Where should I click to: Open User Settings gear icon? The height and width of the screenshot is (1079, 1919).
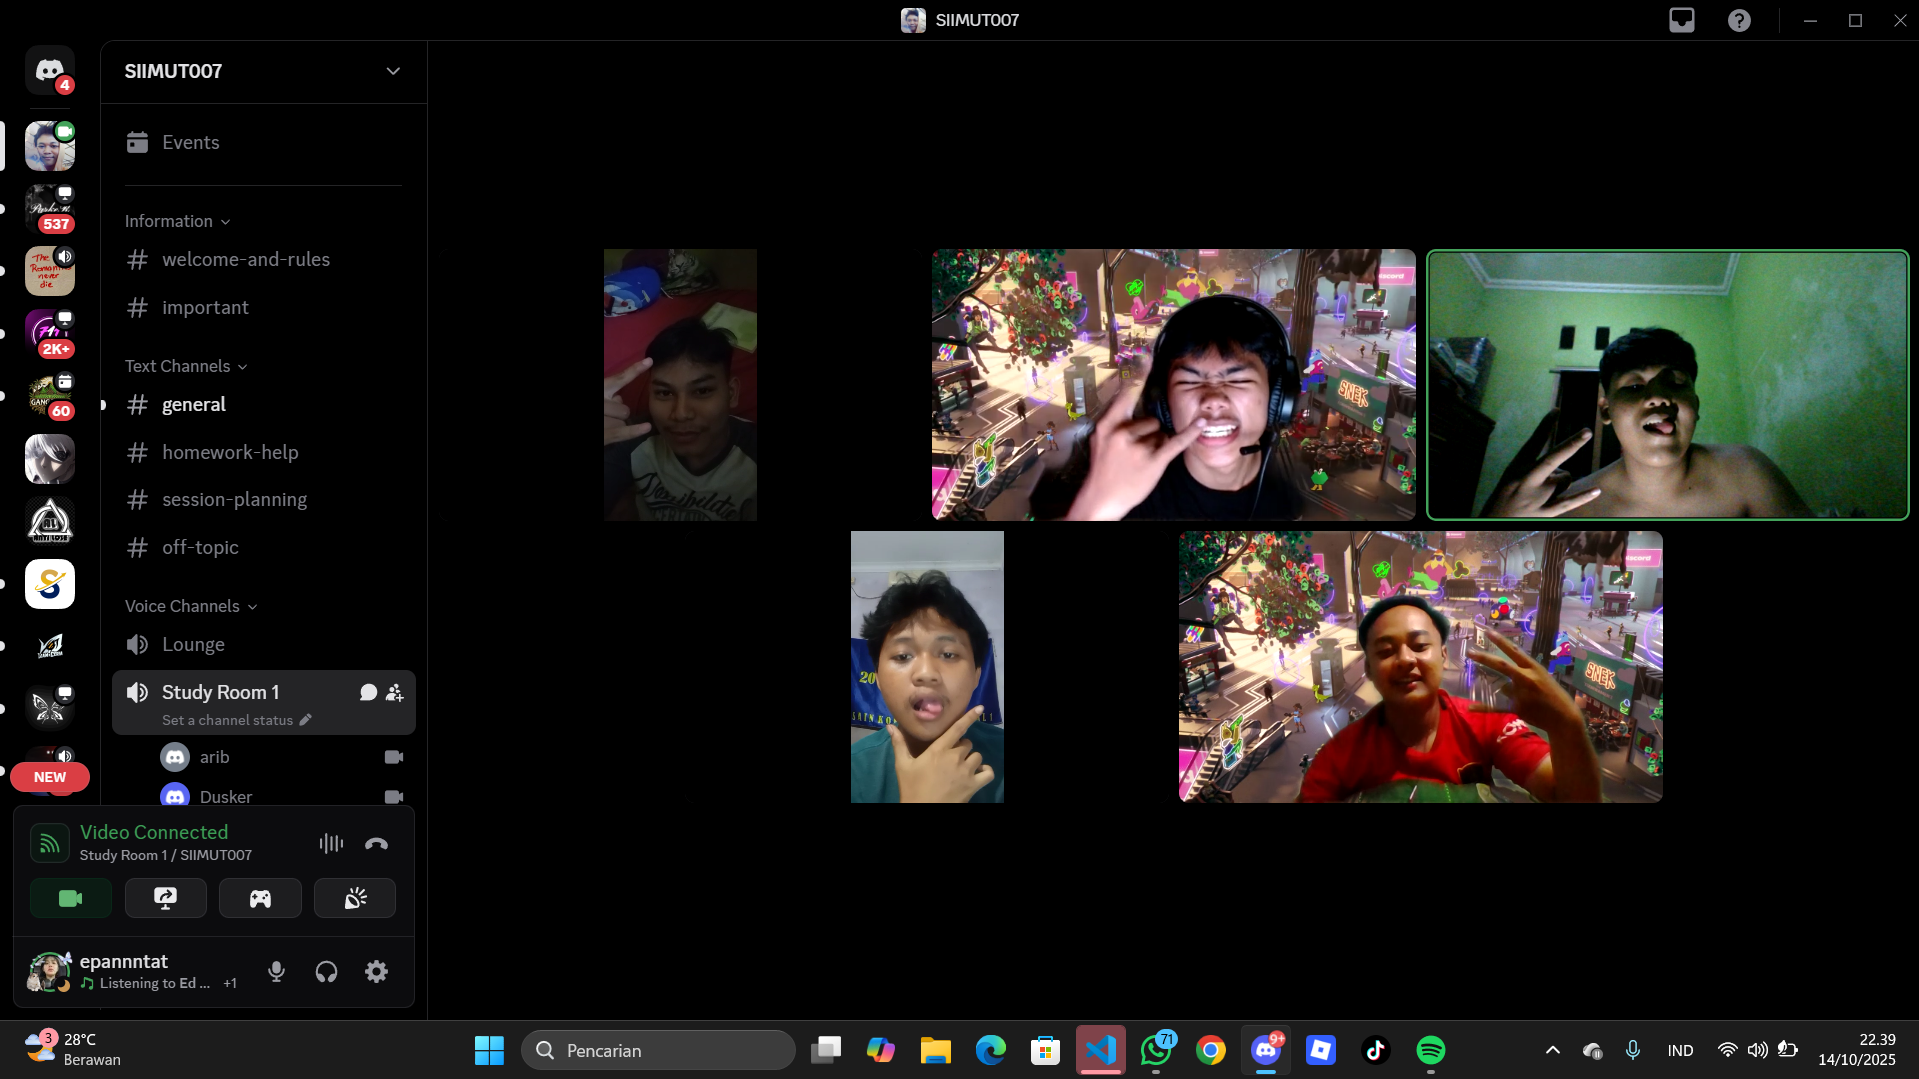(376, 971)
